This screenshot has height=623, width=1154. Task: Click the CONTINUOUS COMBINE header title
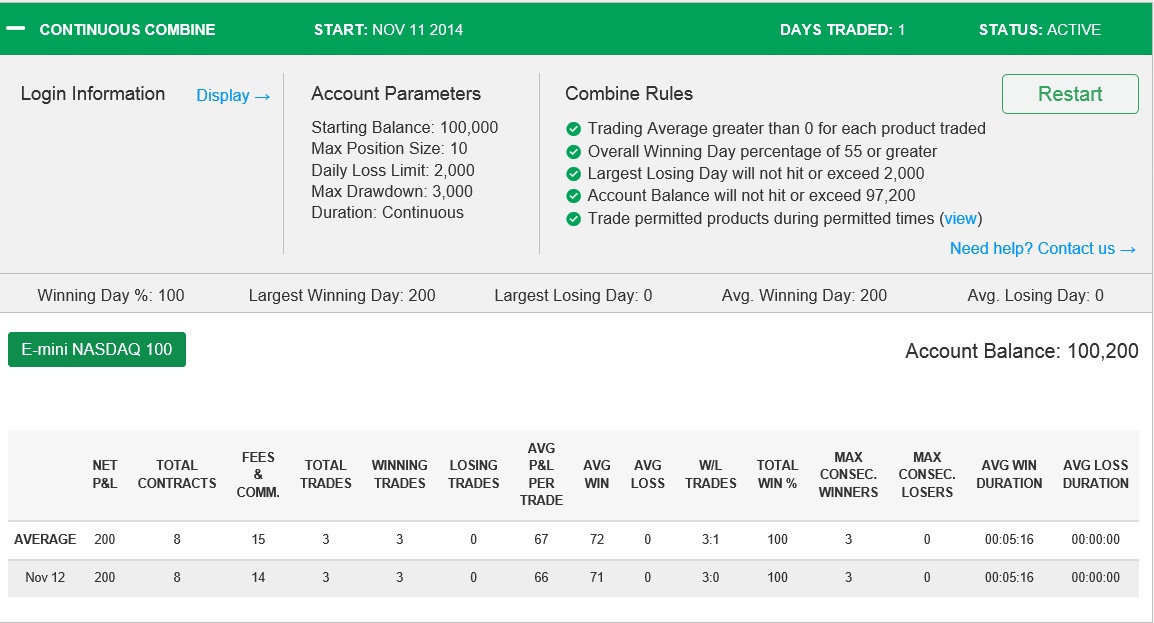click(x=127, y=29)
